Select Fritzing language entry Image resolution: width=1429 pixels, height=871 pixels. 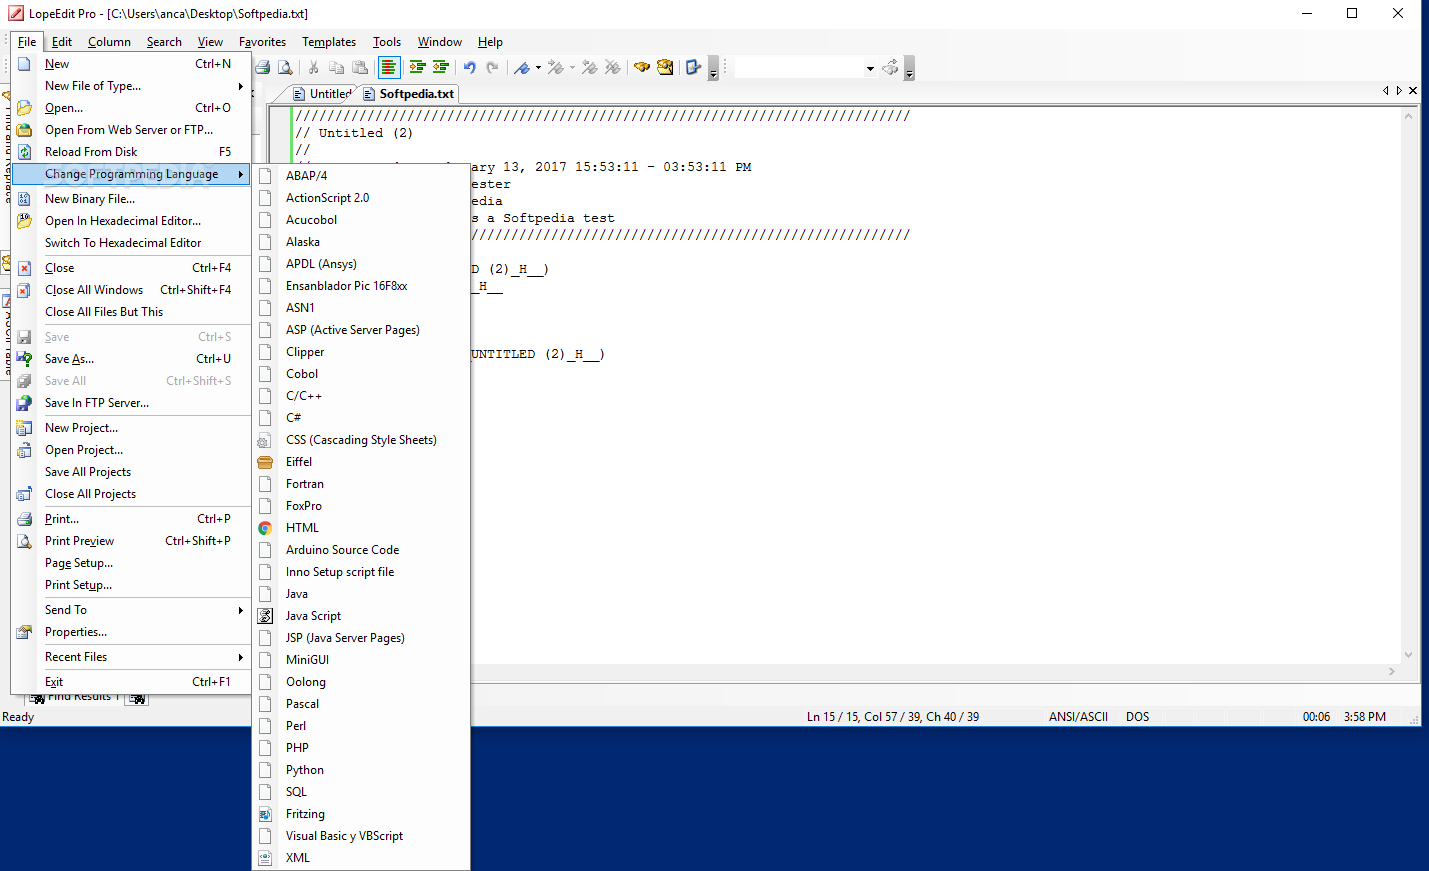click(x=361, y=814)
